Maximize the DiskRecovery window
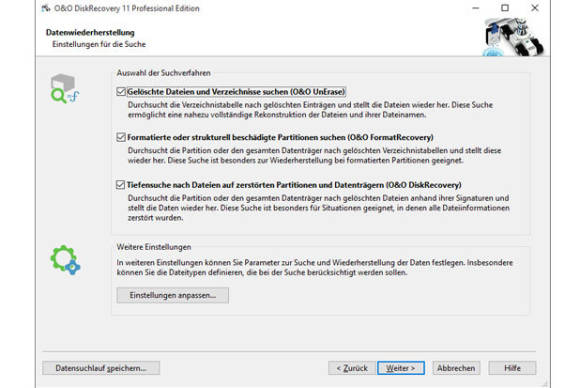This screenshot has width=580, height=388. [x=505, y=8]
